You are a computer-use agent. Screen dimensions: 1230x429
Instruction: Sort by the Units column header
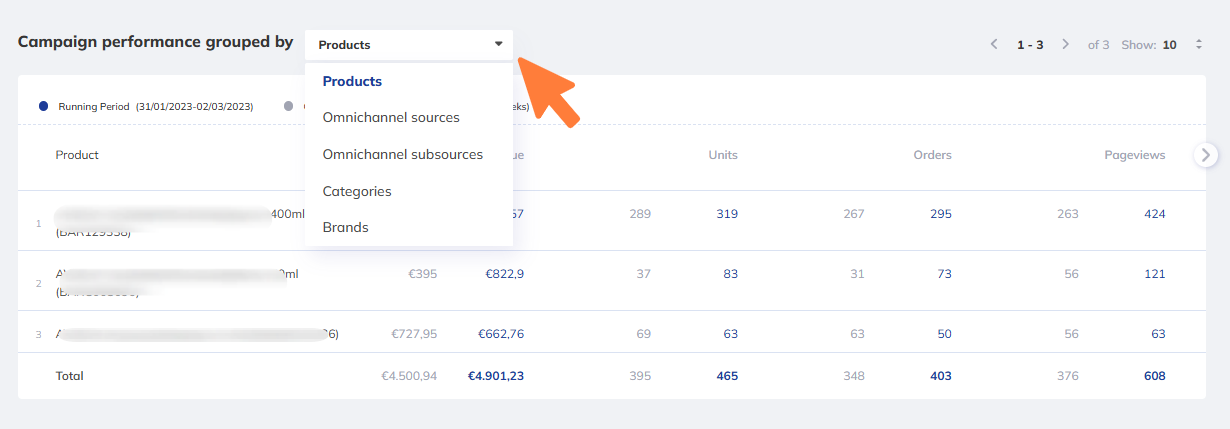click(722, 155)
